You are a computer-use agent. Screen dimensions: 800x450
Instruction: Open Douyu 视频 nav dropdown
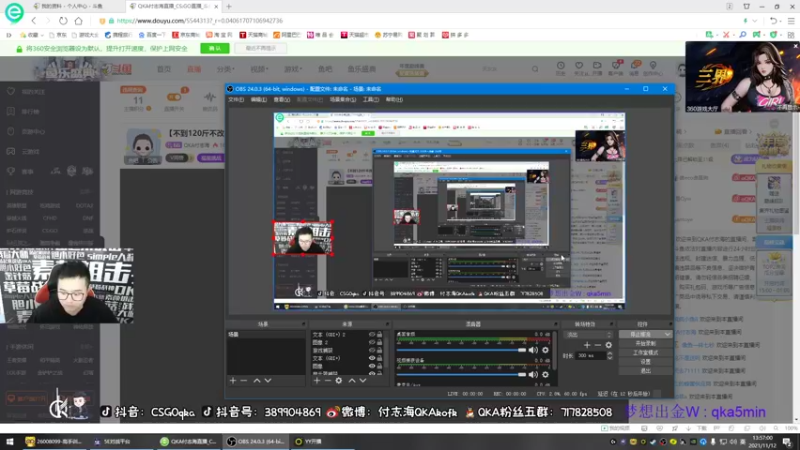click(x=259, y=69)
